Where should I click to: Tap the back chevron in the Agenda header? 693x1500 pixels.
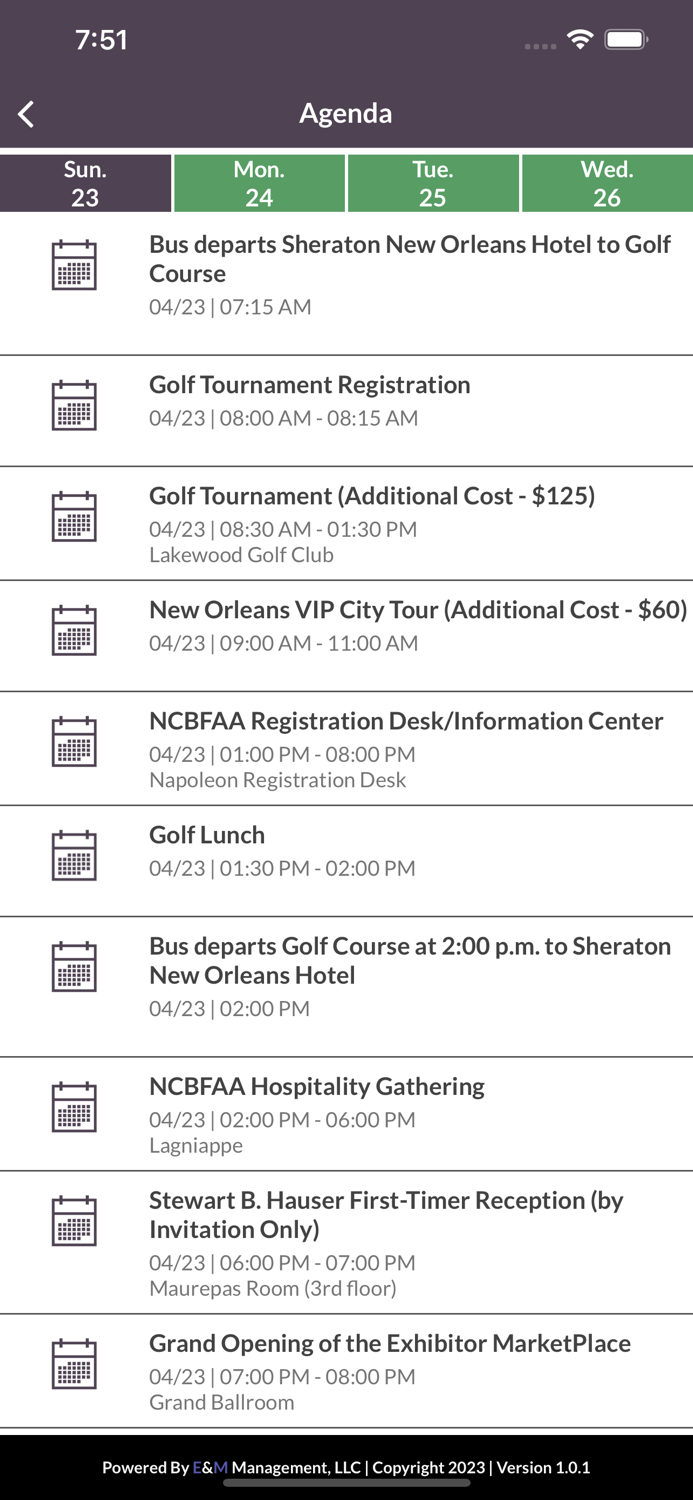coord(25,113)
